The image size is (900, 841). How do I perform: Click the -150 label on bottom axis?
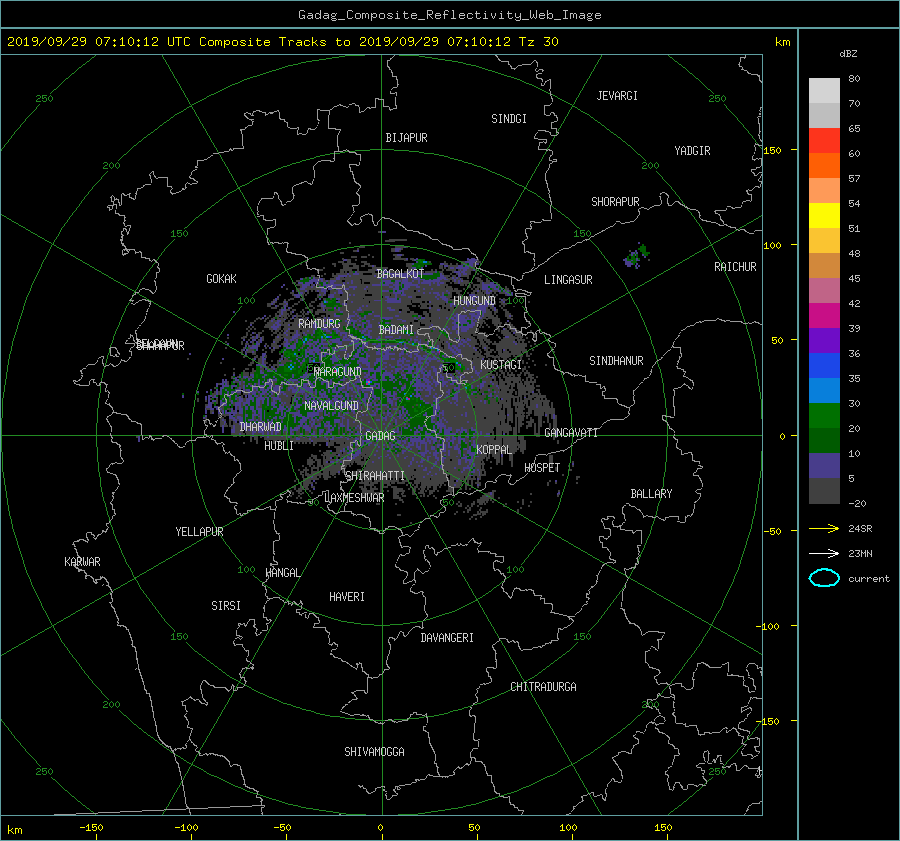pos(91,828)
